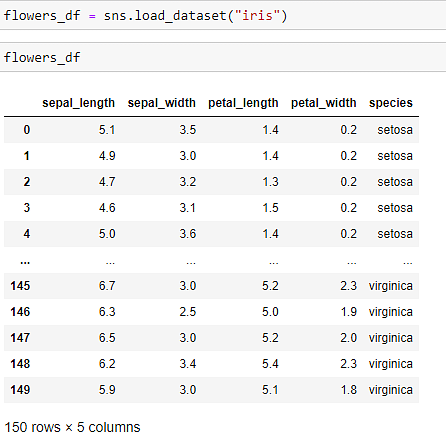Click sepal_width value 3.2 in row 2

pos(188,182)
